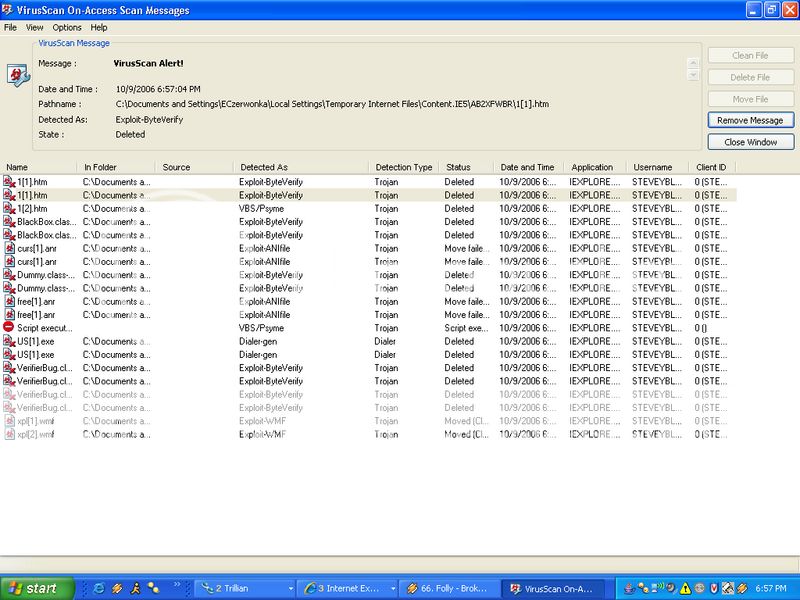This screenshot has height=600, width=800.
Task: Click the Delete File button
Action: 751,78
